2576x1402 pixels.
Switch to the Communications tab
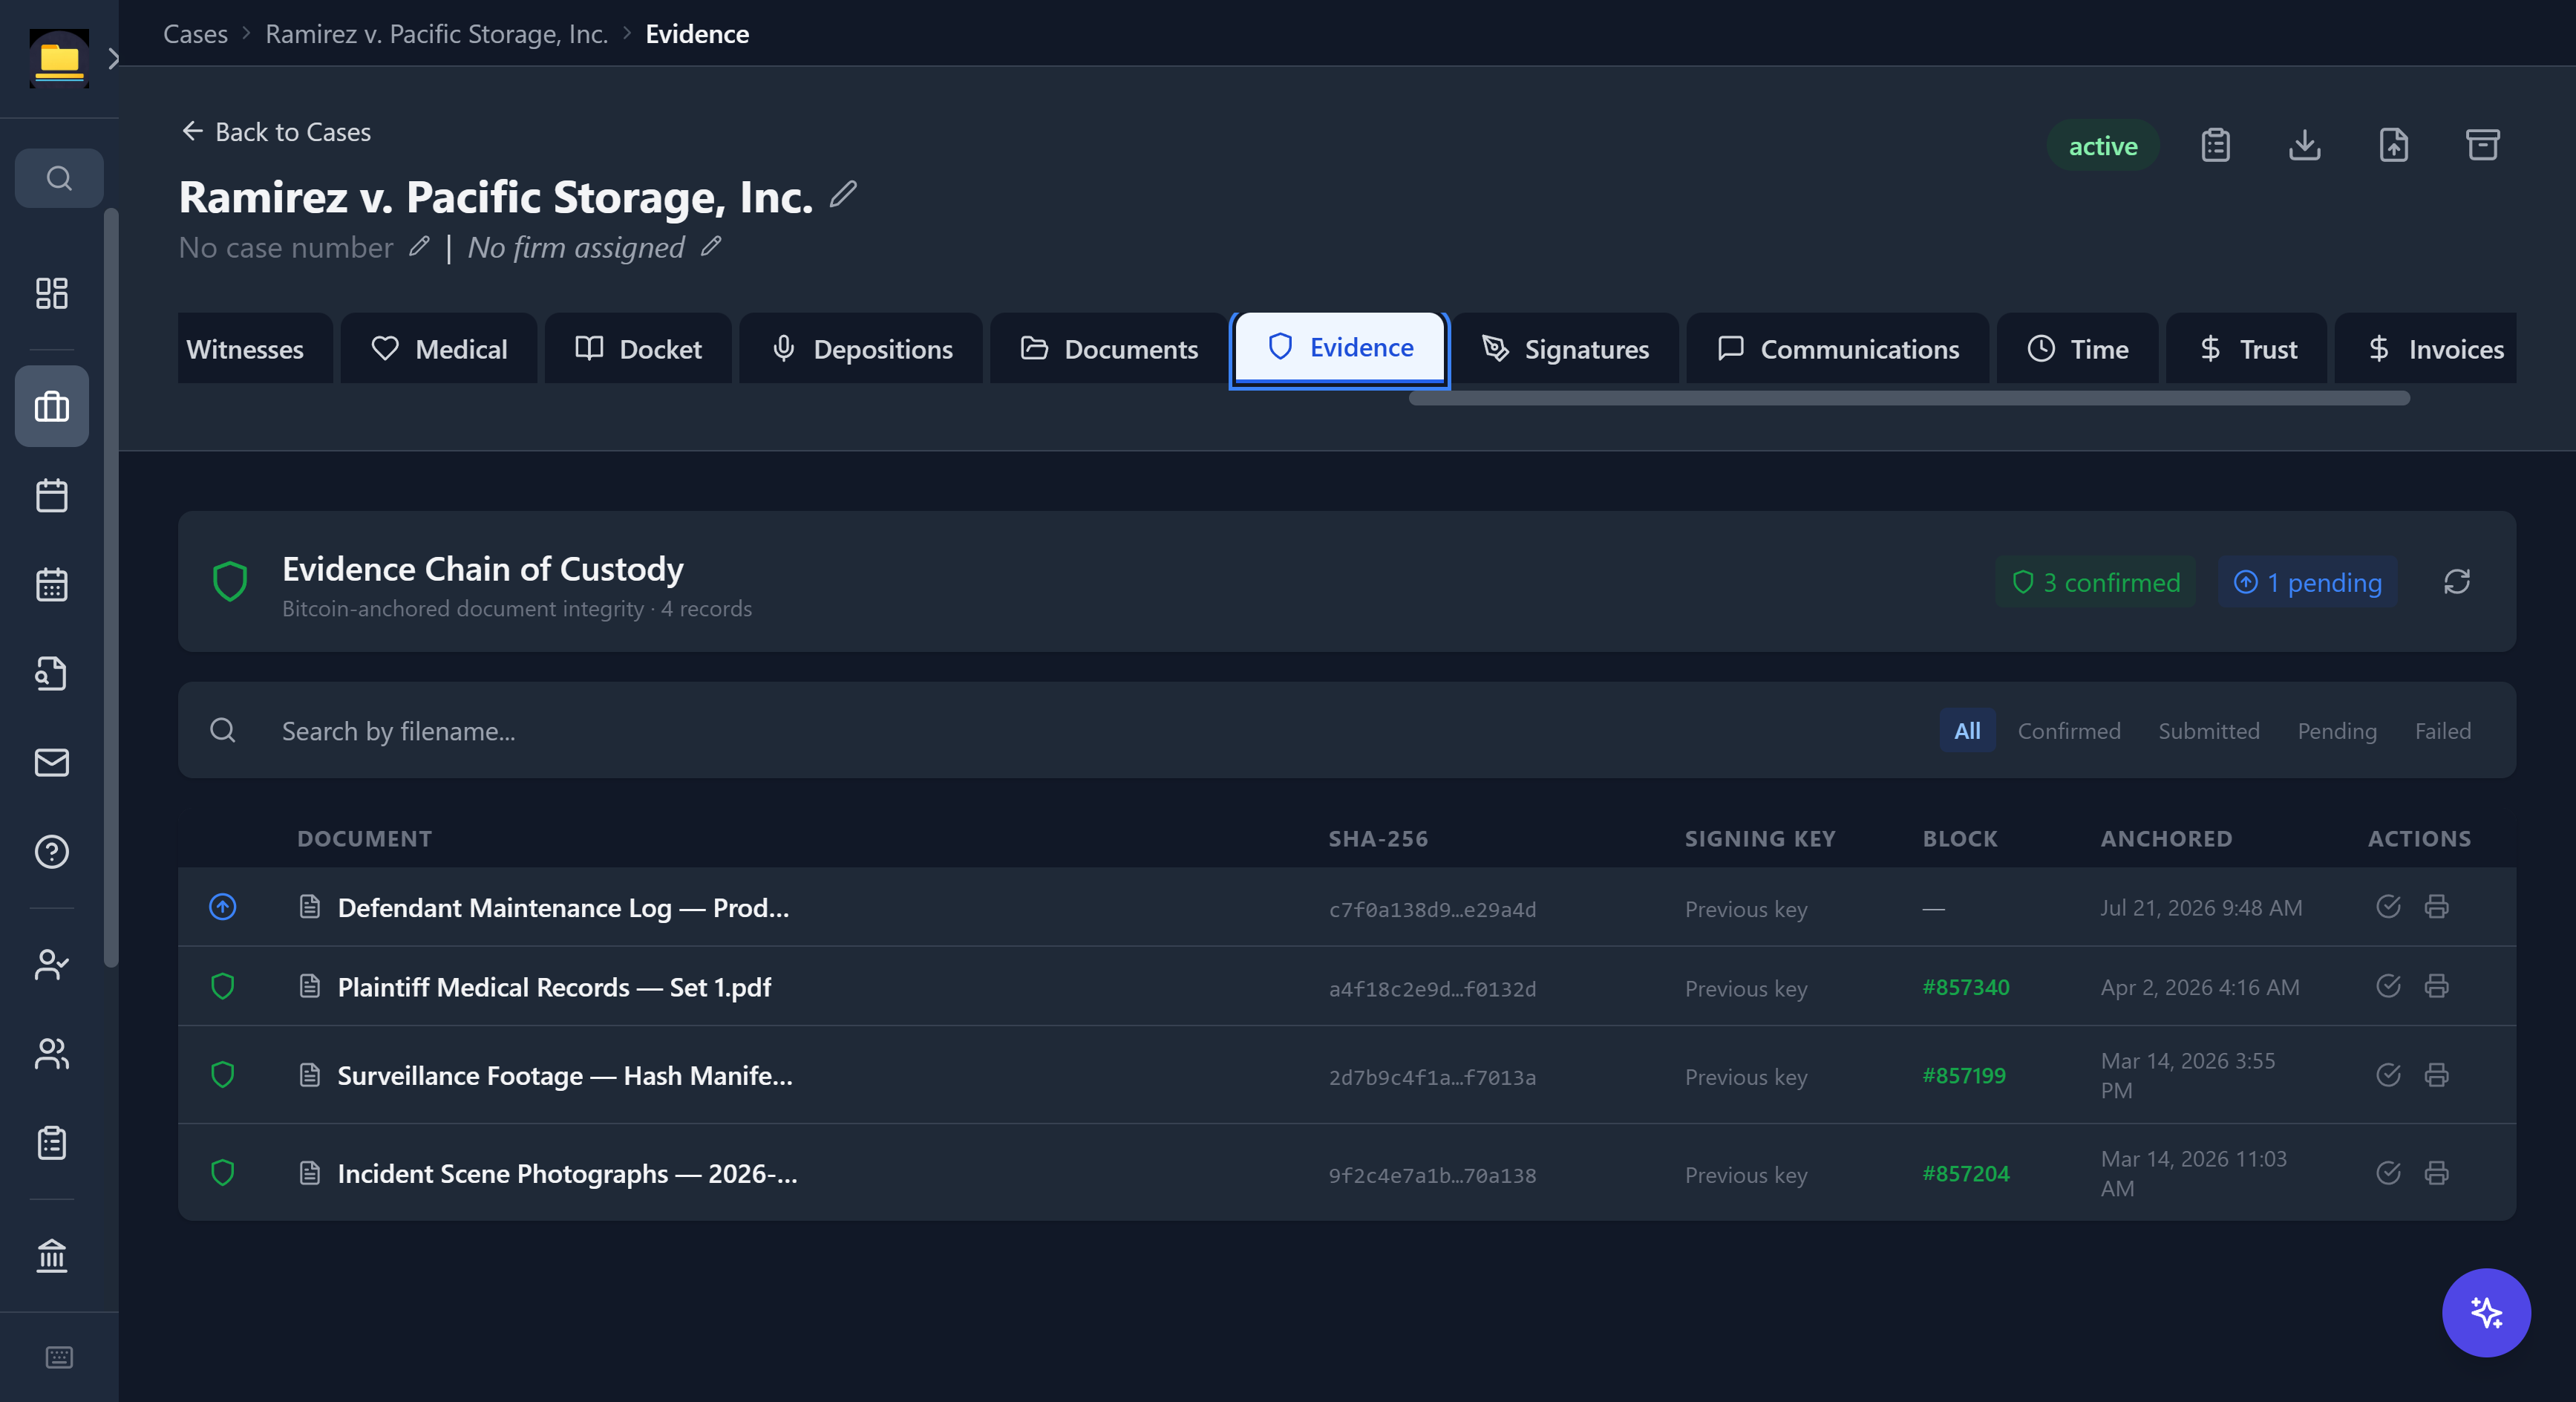click(1838, 348)
